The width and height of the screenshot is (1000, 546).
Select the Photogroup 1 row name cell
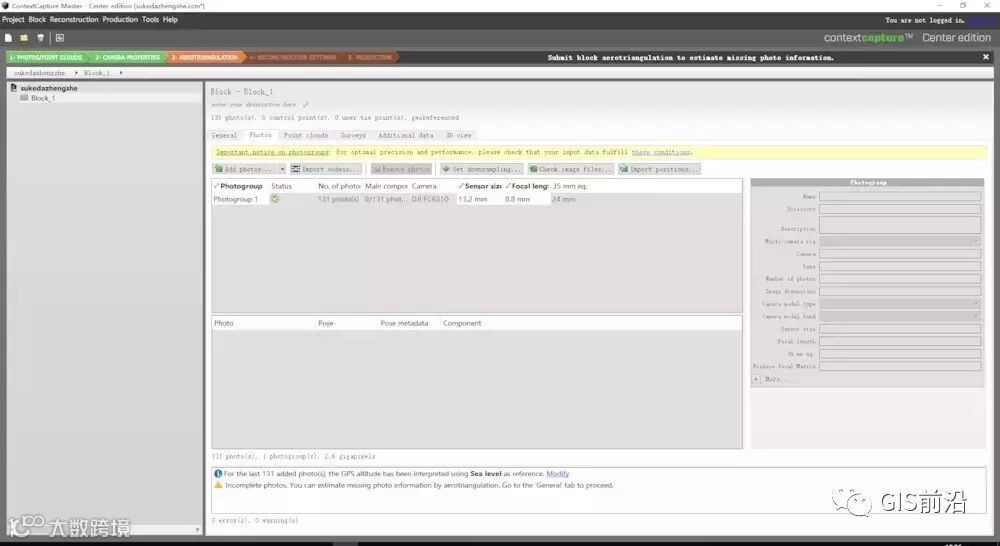240,199
